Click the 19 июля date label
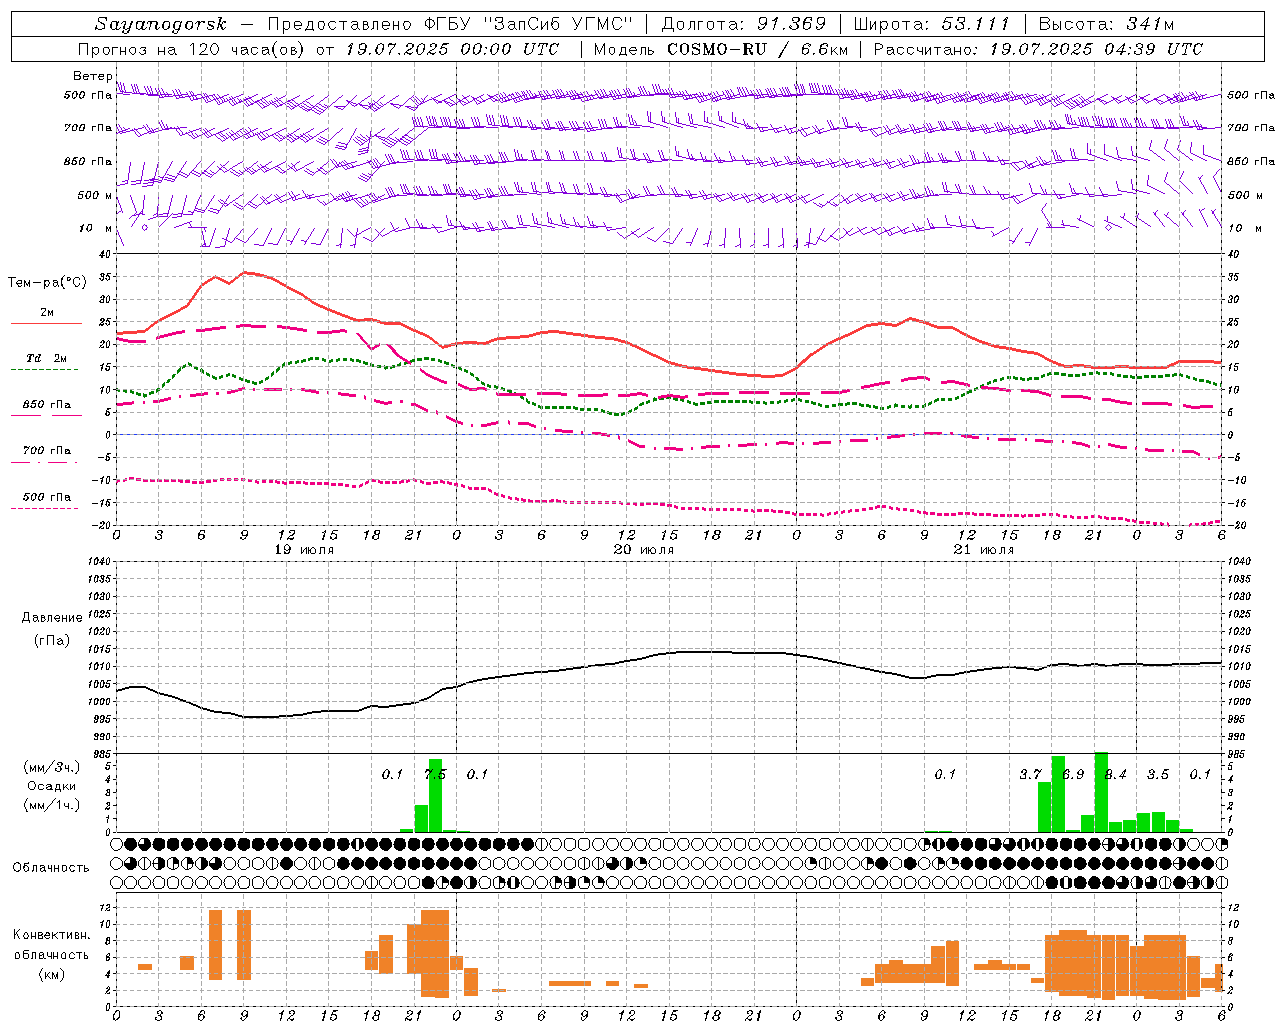Image resolution: width=1280 pixels, height=1024 pixels. click(x=304, y=550)
